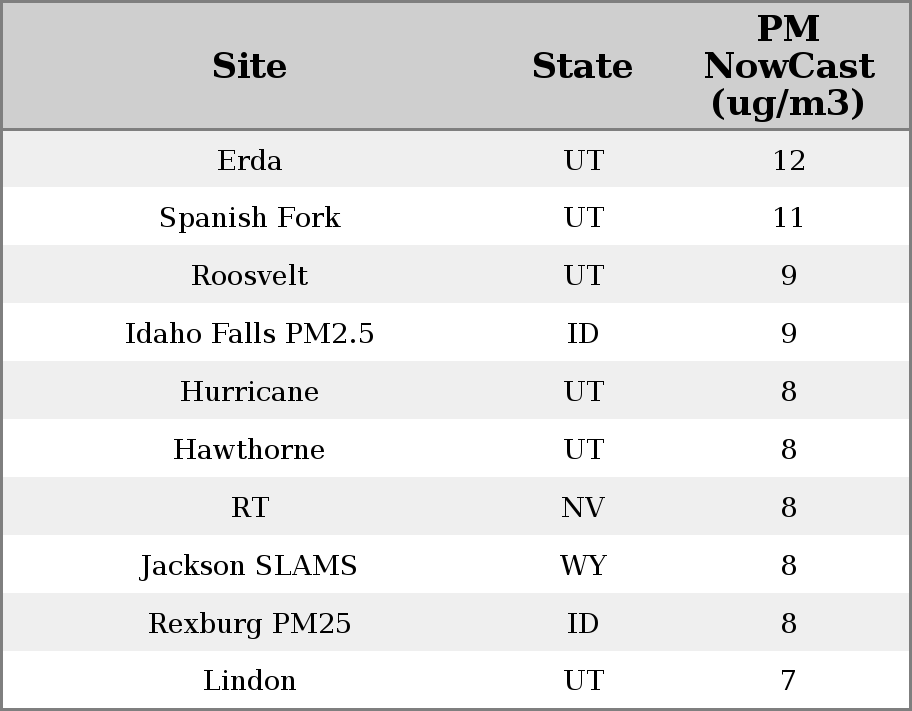Image resolution: width=912 pixels, height=711 pixels.
Task: Click the ID state cell for Idaho Falls
Action: pos(583,334)
